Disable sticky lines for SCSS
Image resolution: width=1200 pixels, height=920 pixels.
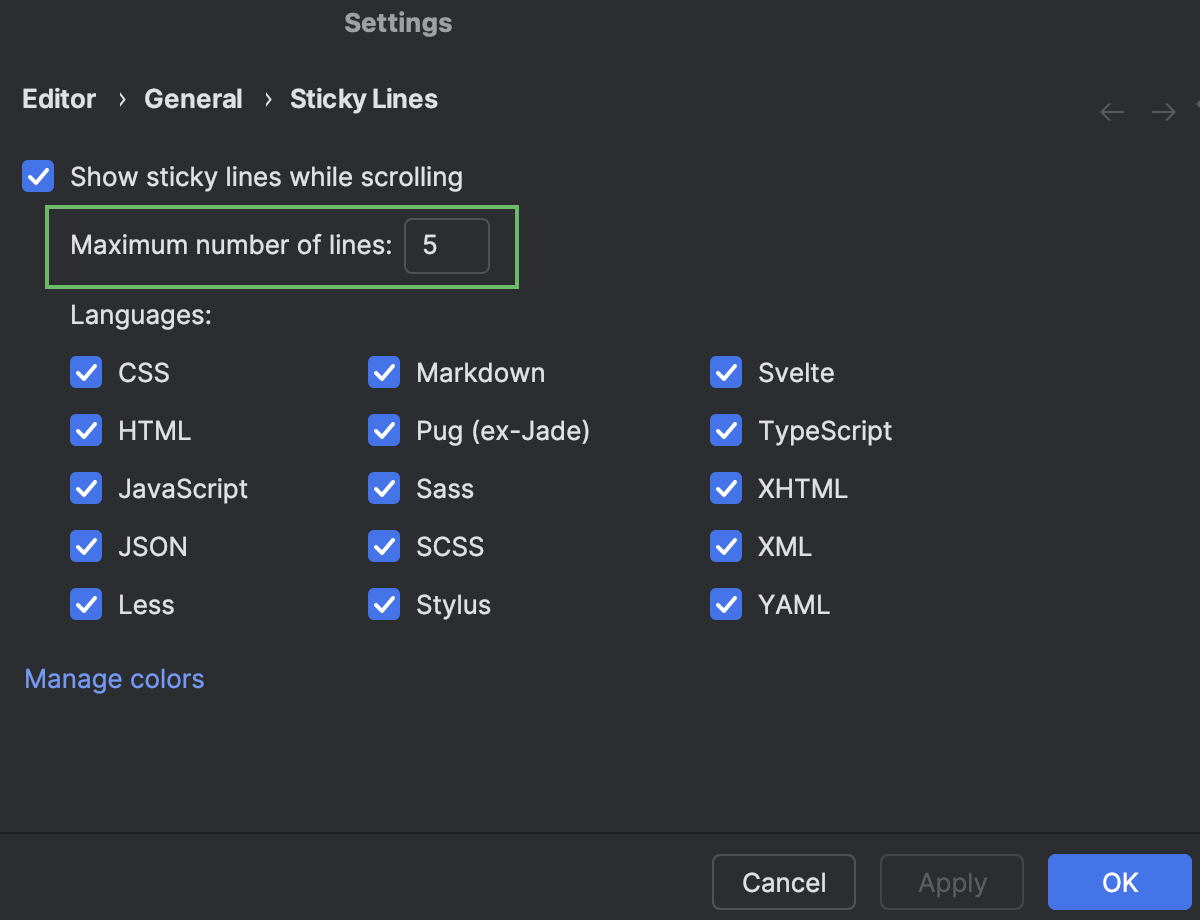384,546
